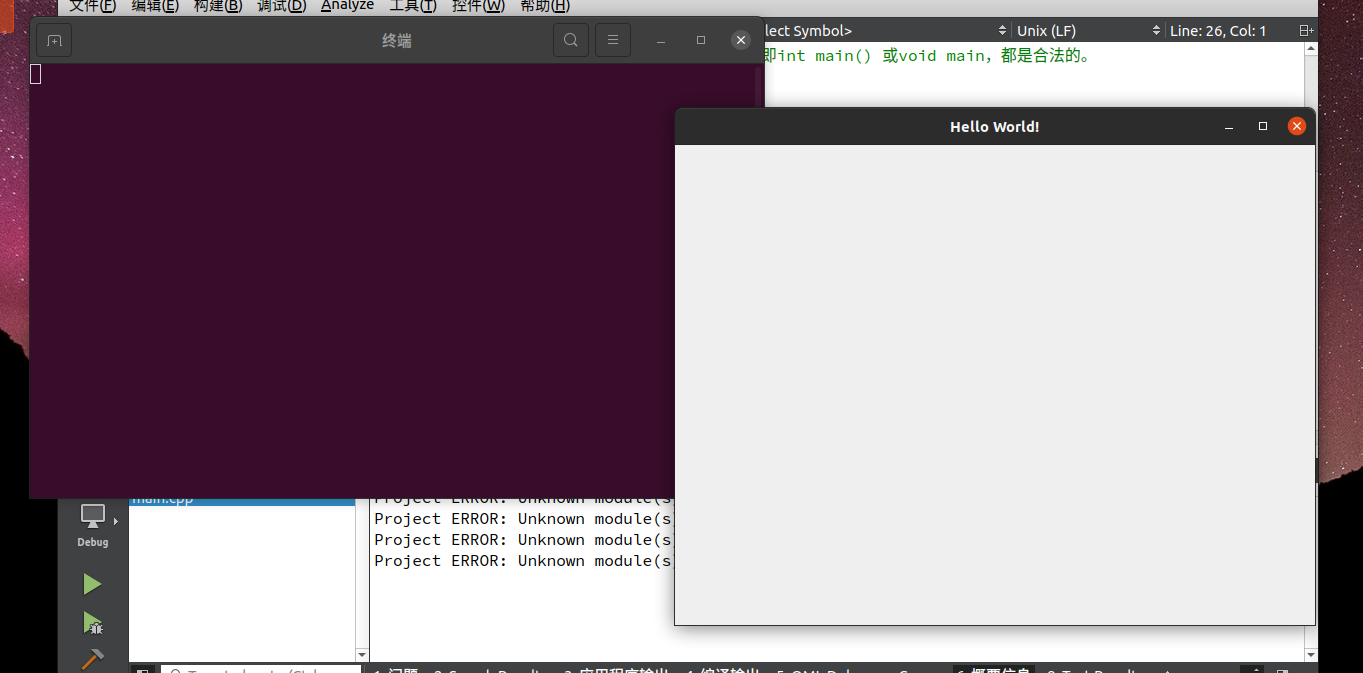Open search in the terminal titlebar
Viewport: 1363px width, 673px height.
tap(570, 40)
